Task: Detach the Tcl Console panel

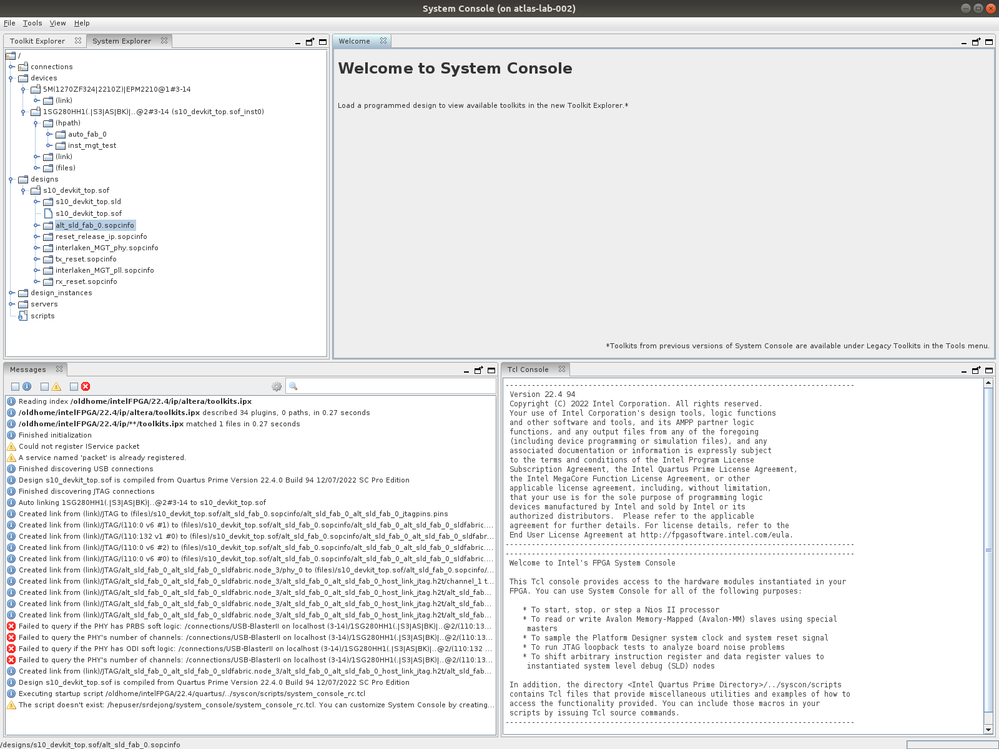Action: click(976, 370)
